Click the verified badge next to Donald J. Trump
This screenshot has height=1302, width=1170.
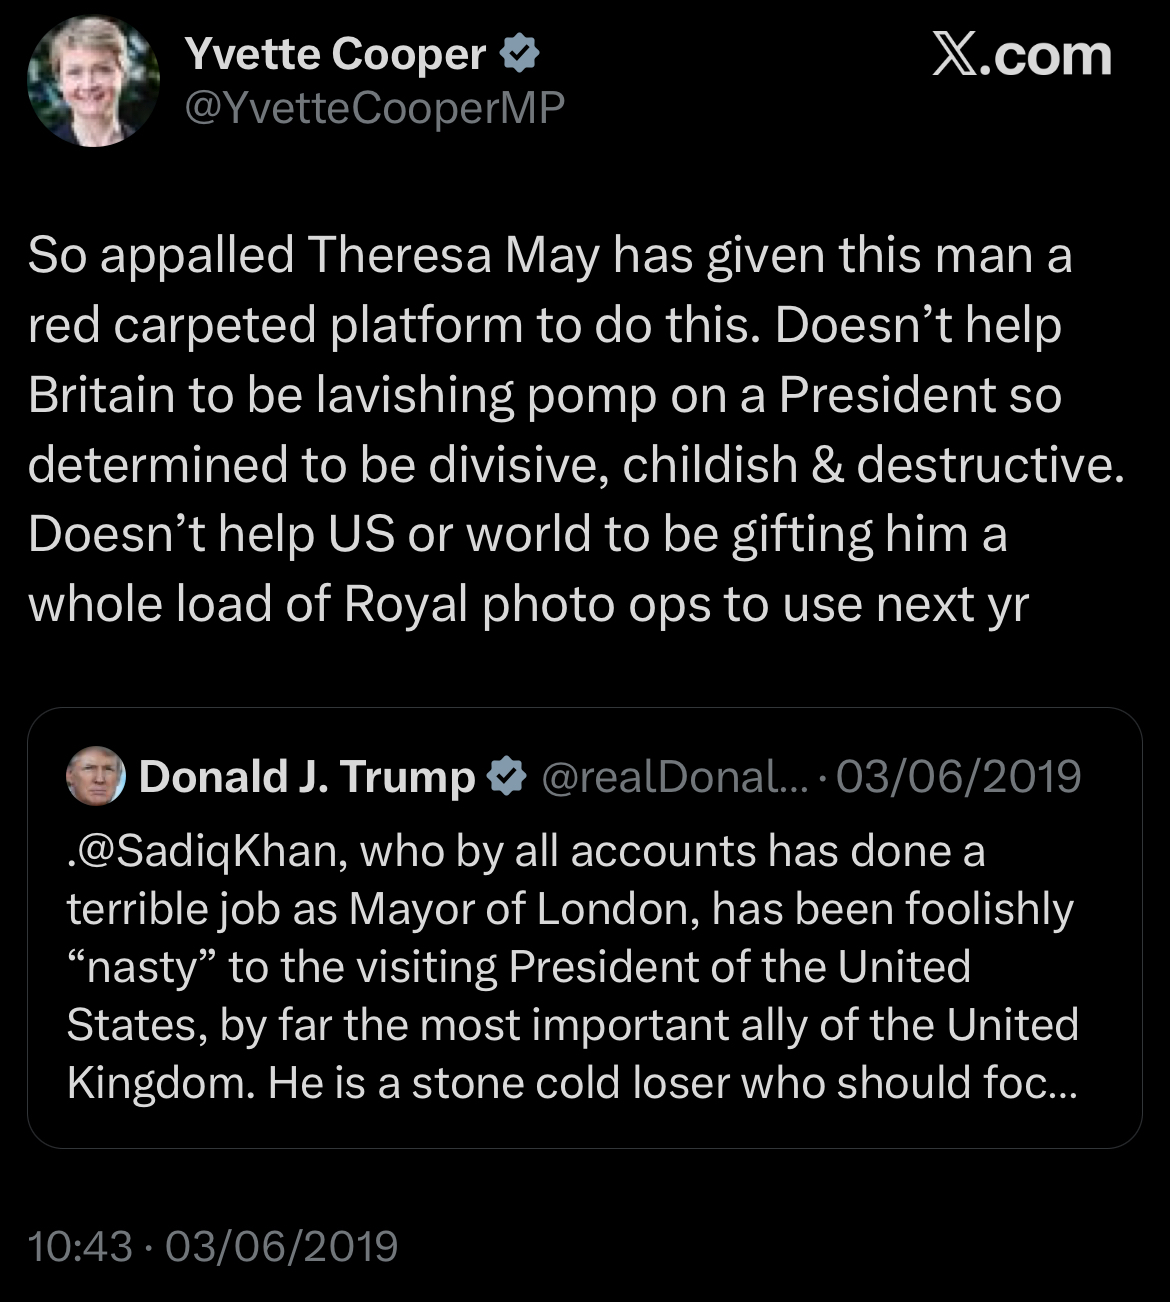tap(508, 777)
